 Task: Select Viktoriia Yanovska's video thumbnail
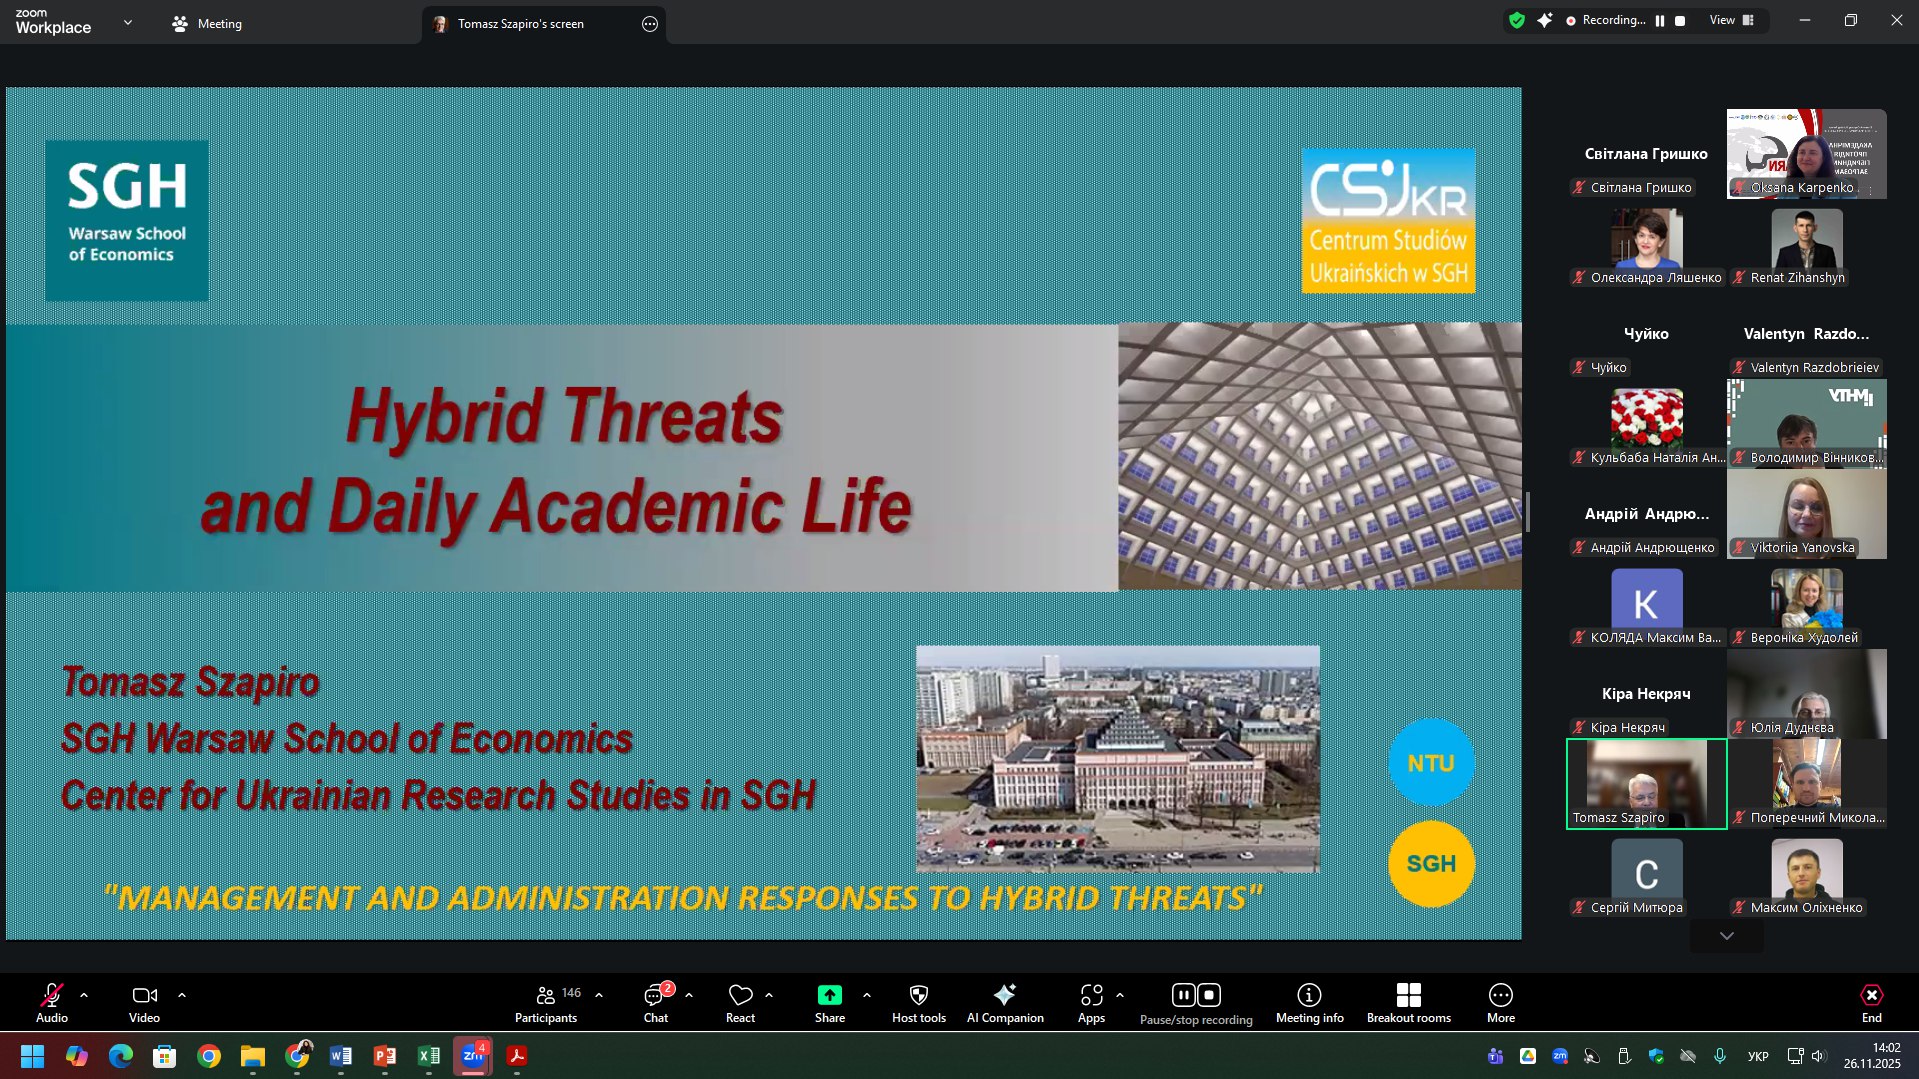point(1807,514)
